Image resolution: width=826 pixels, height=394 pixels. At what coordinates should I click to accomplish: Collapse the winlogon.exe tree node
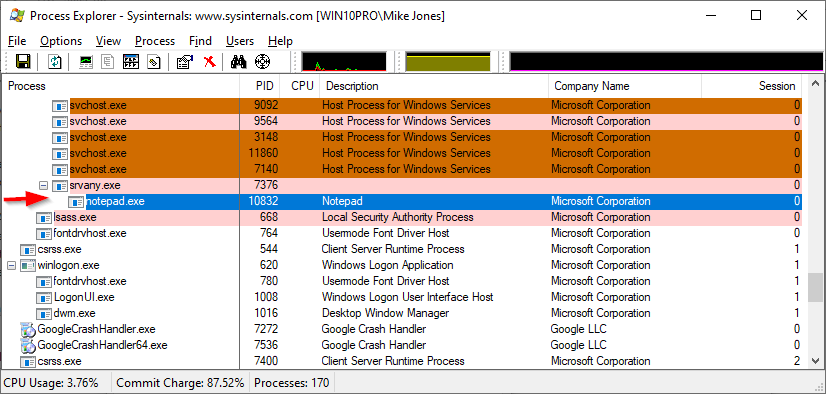12,265
